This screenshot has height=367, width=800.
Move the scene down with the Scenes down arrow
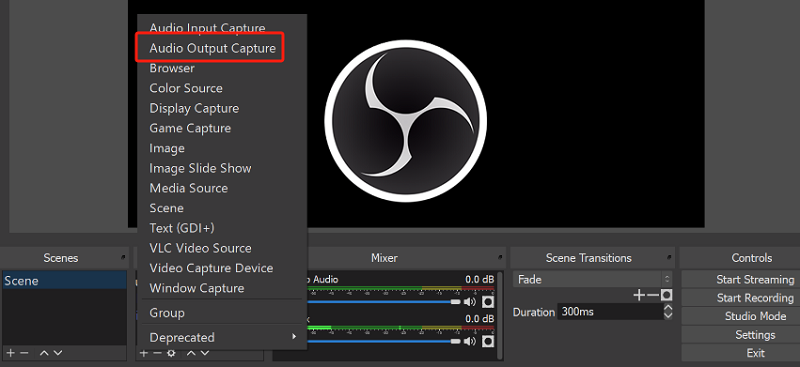[x=58, y=353]
